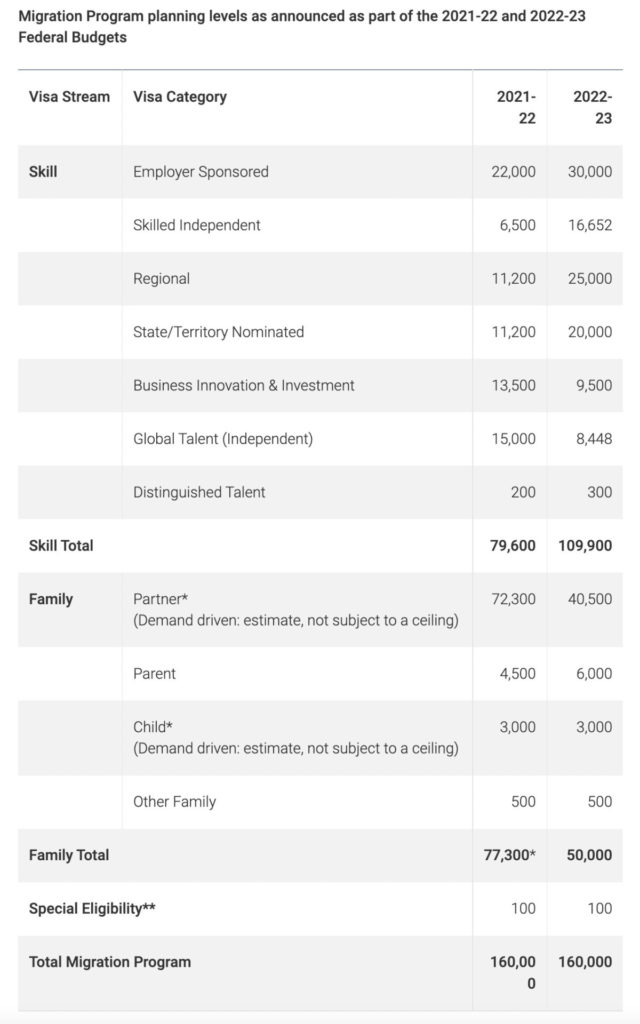This screenshot has height=1024, width=640.
Task: Click the State/Territory Nominated row label
Action: pos(218,332)
